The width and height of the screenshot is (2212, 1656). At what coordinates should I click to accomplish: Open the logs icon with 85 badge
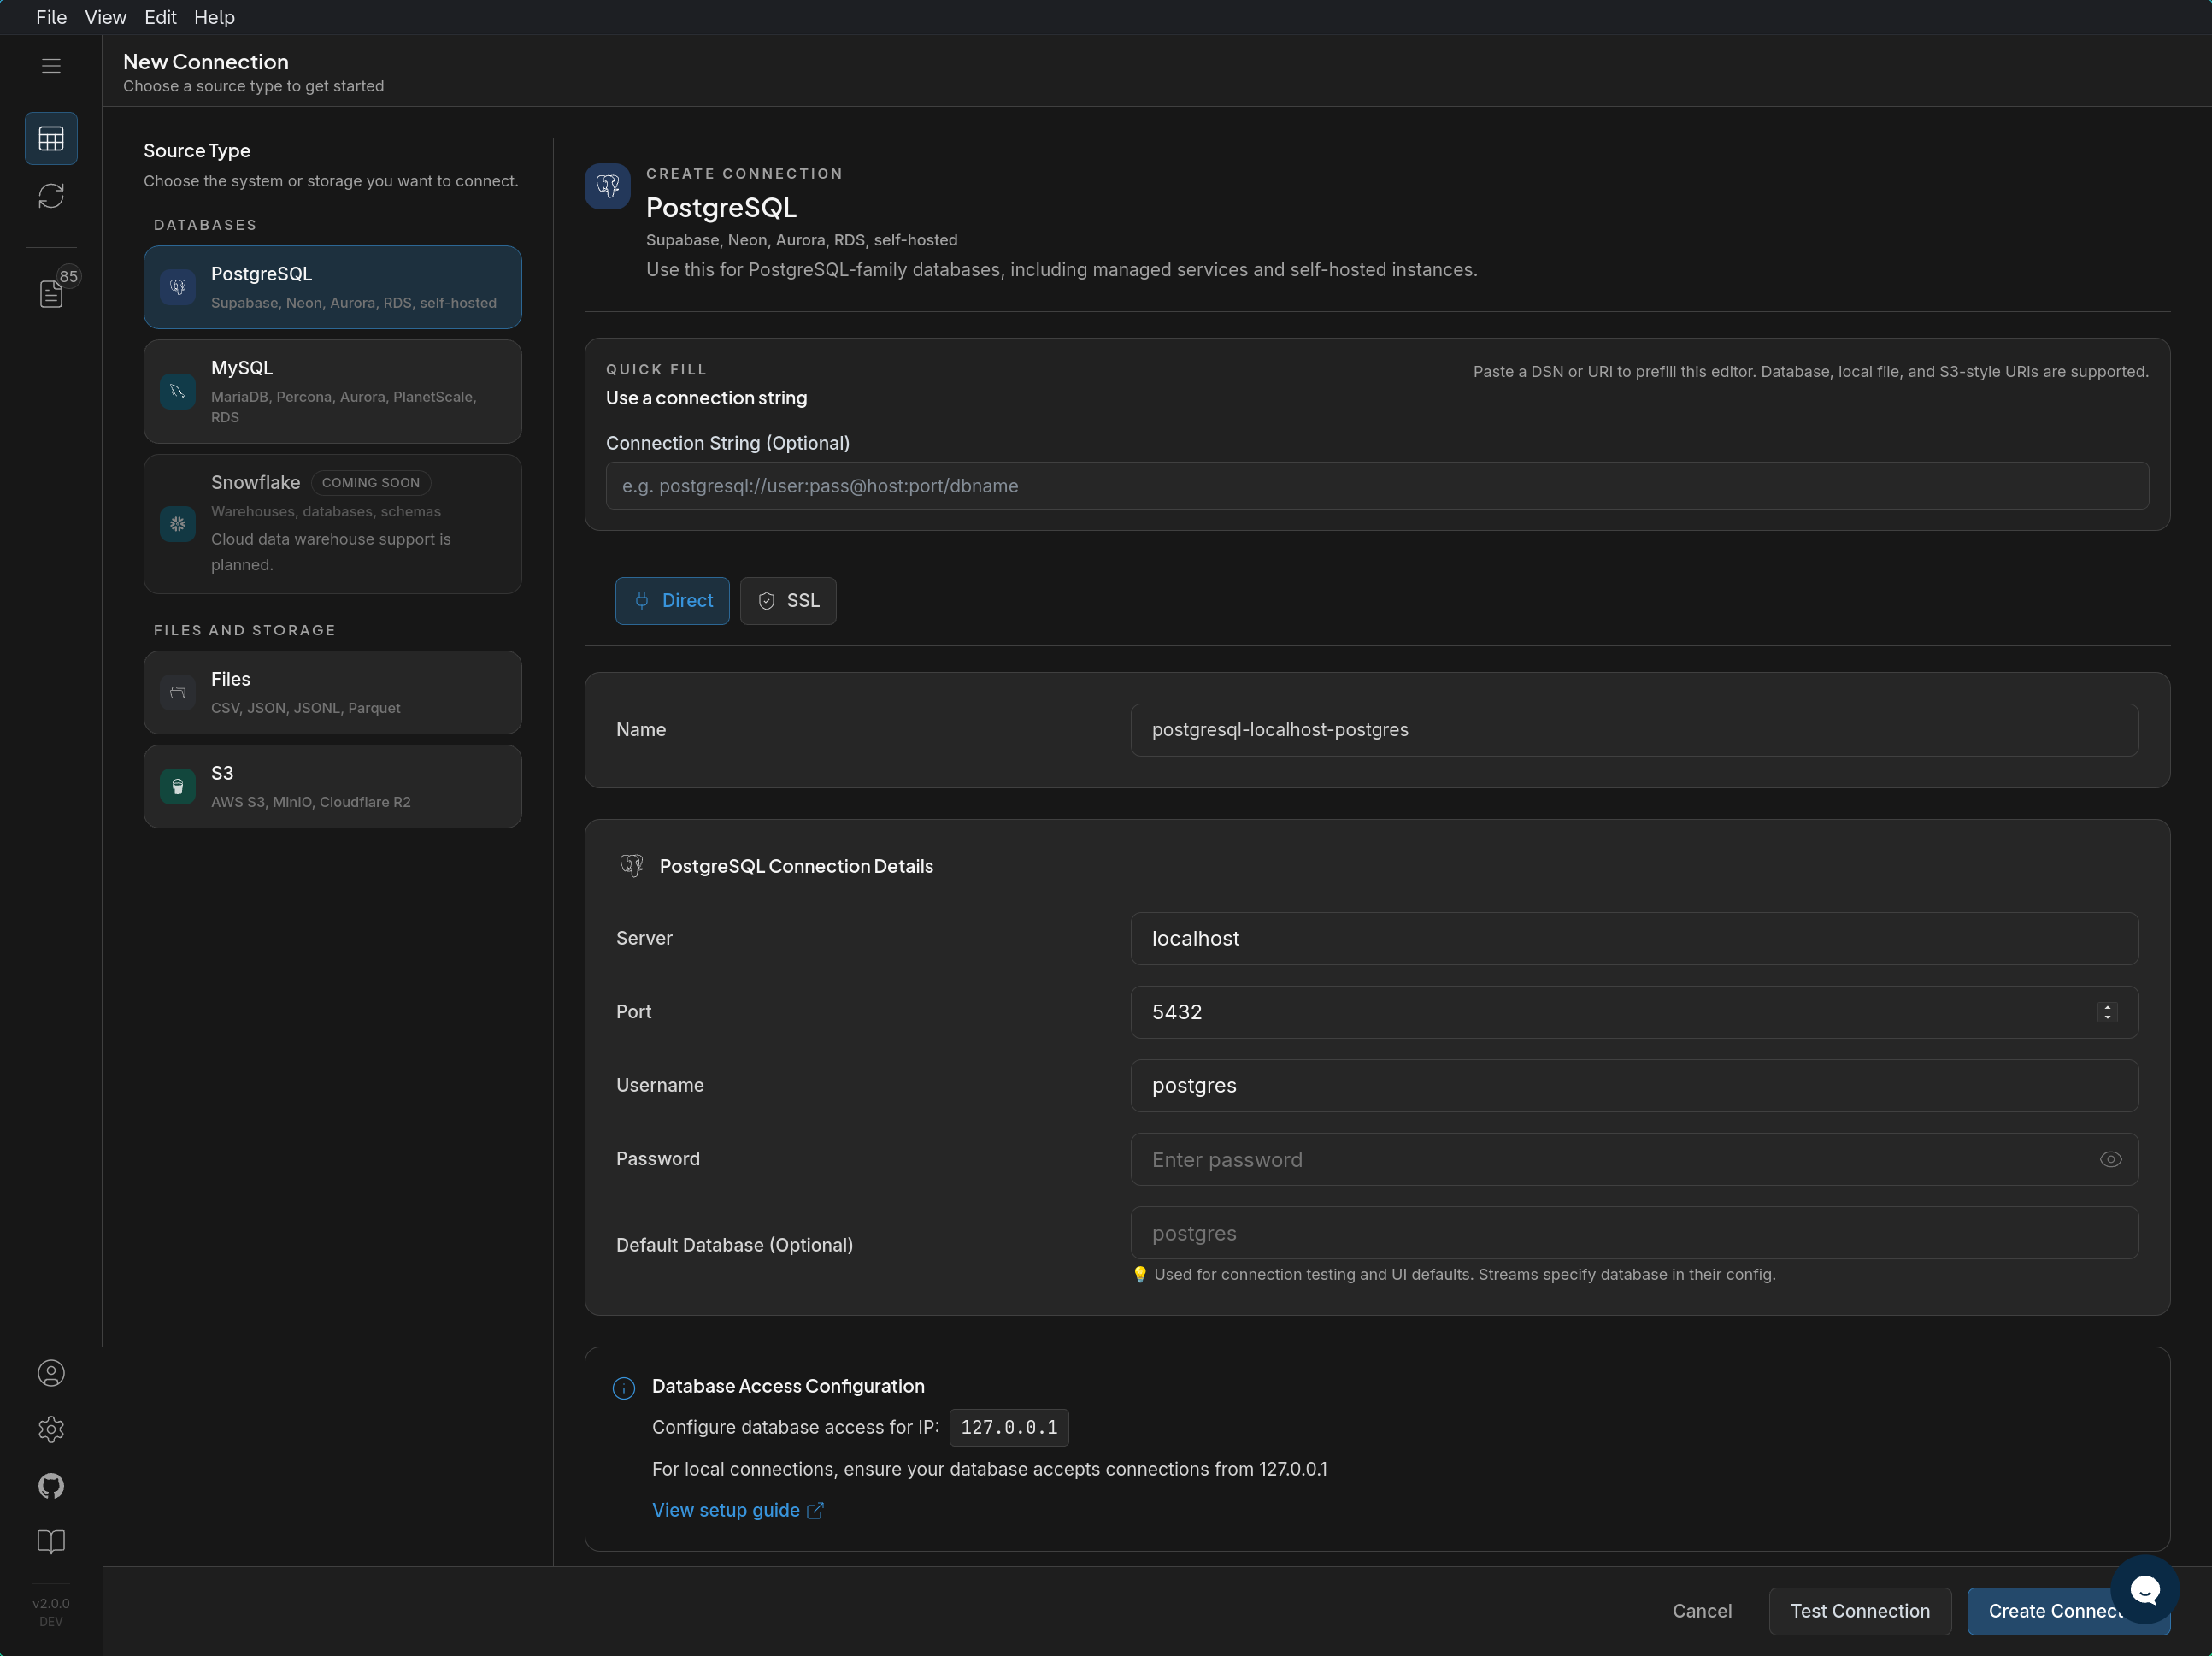coord(51,293)
